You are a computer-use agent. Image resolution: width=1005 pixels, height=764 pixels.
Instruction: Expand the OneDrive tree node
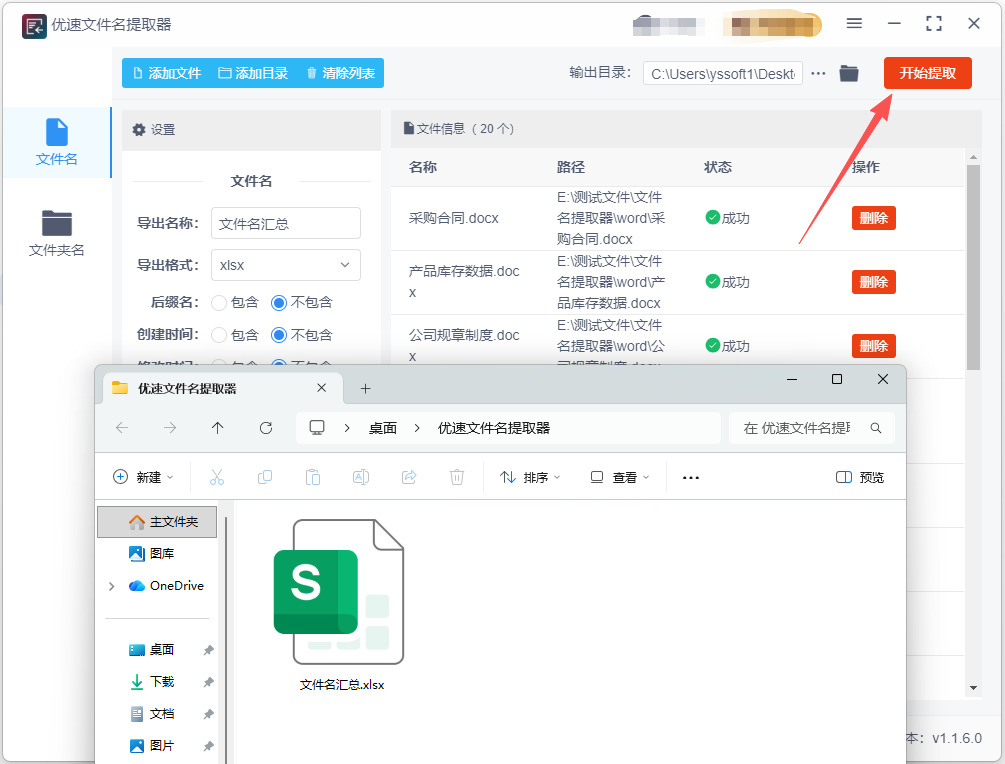coord(112,586)
